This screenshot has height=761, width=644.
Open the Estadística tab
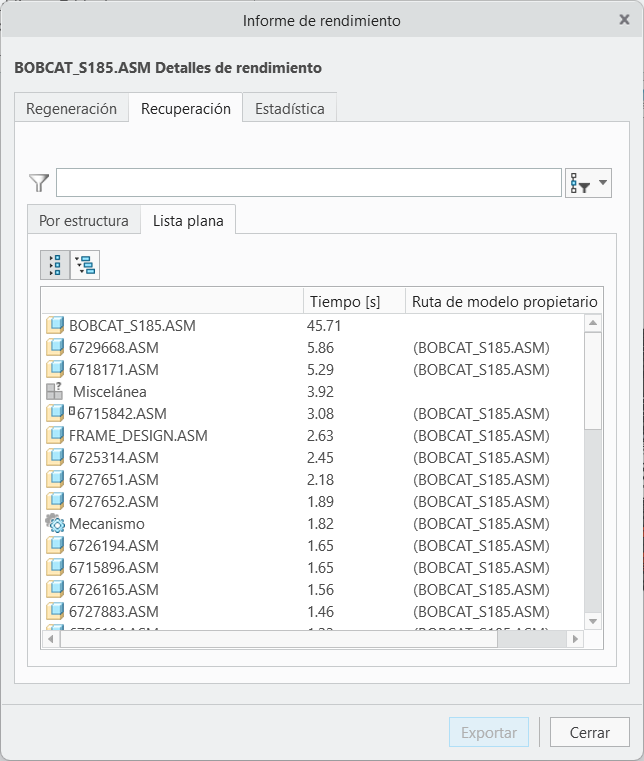290,108
